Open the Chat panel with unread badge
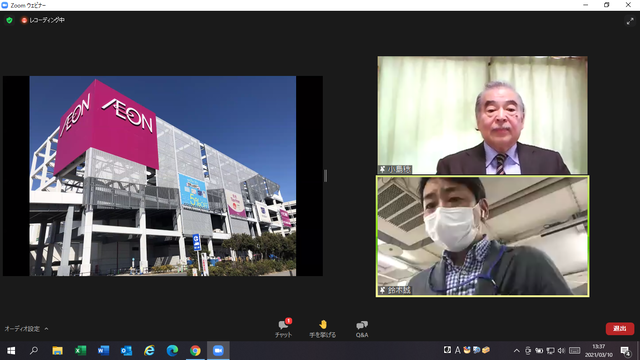Image resolution: width=640 pixels, height=360 pixels. click(x=283, y=329)
